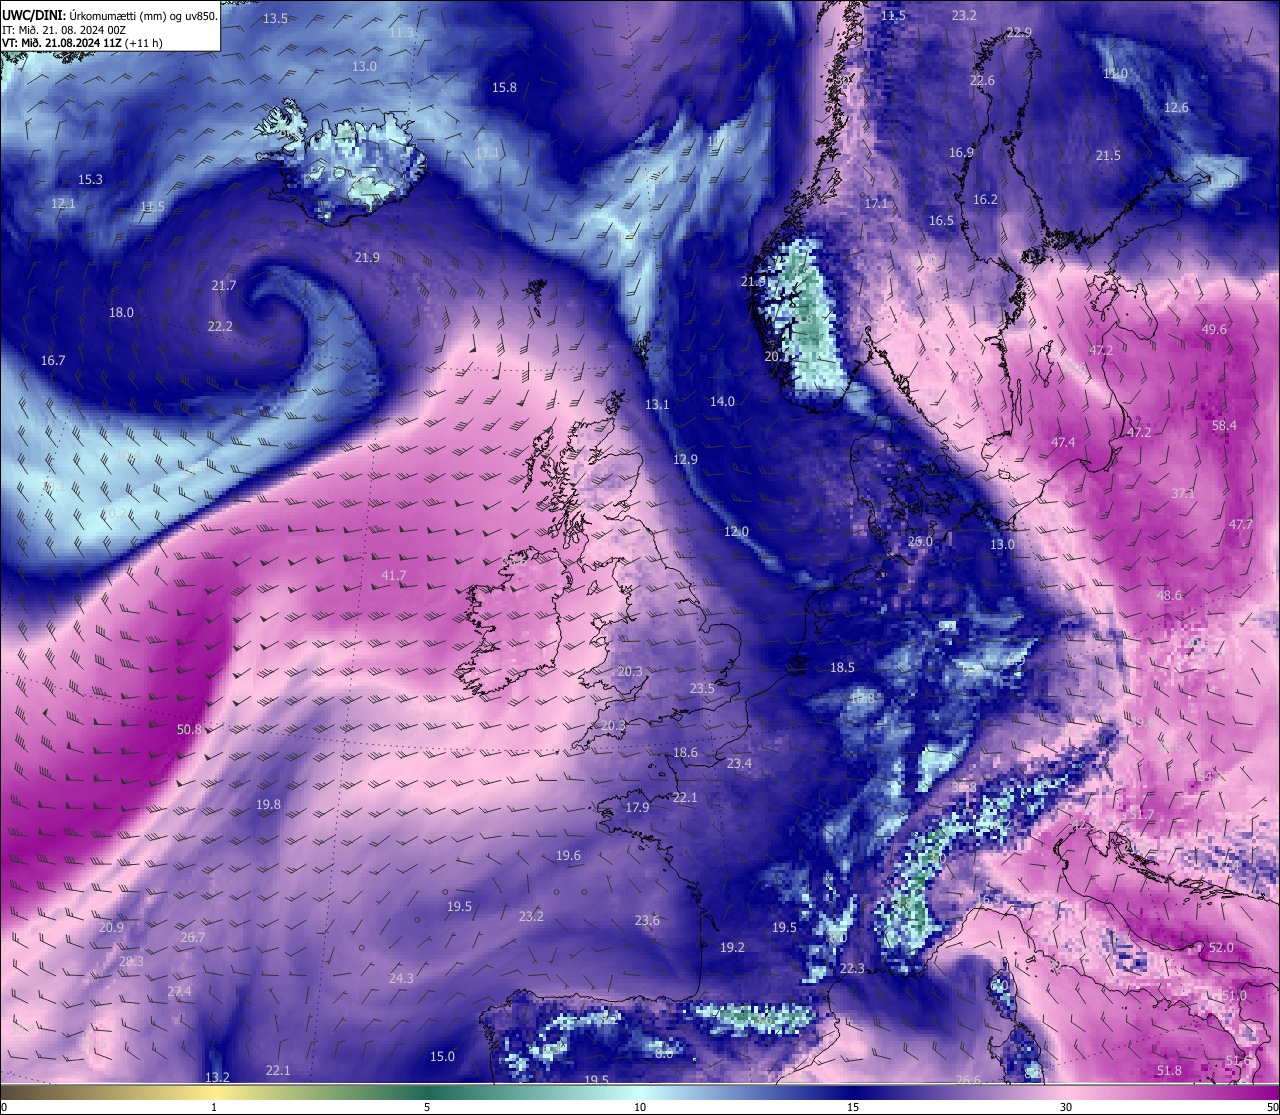Click the 50.8 value on the map
Image resolution: width=1280 pixels, height=1115 pixels.
(x=189, y=729)
